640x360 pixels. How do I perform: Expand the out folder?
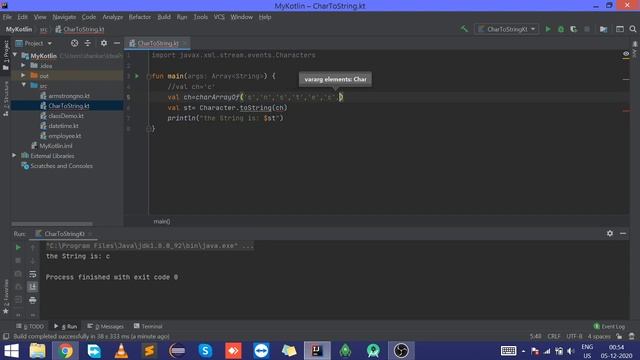click(23, 76)
